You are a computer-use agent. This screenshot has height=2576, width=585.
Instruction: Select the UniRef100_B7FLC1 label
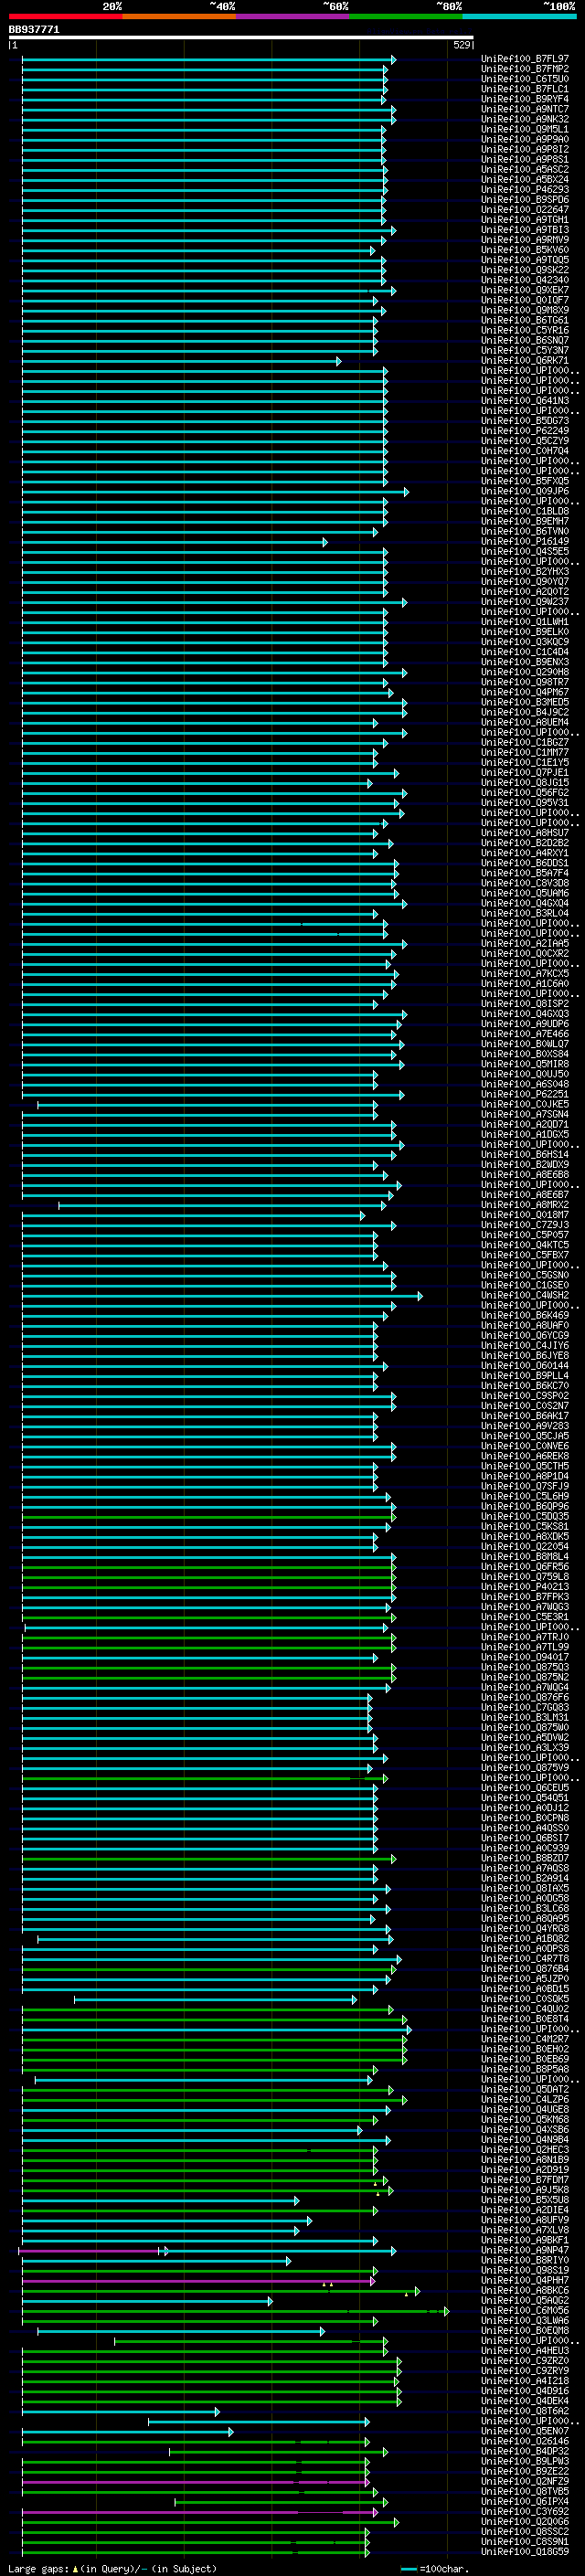pyautogui.click(x=525, y=89)
